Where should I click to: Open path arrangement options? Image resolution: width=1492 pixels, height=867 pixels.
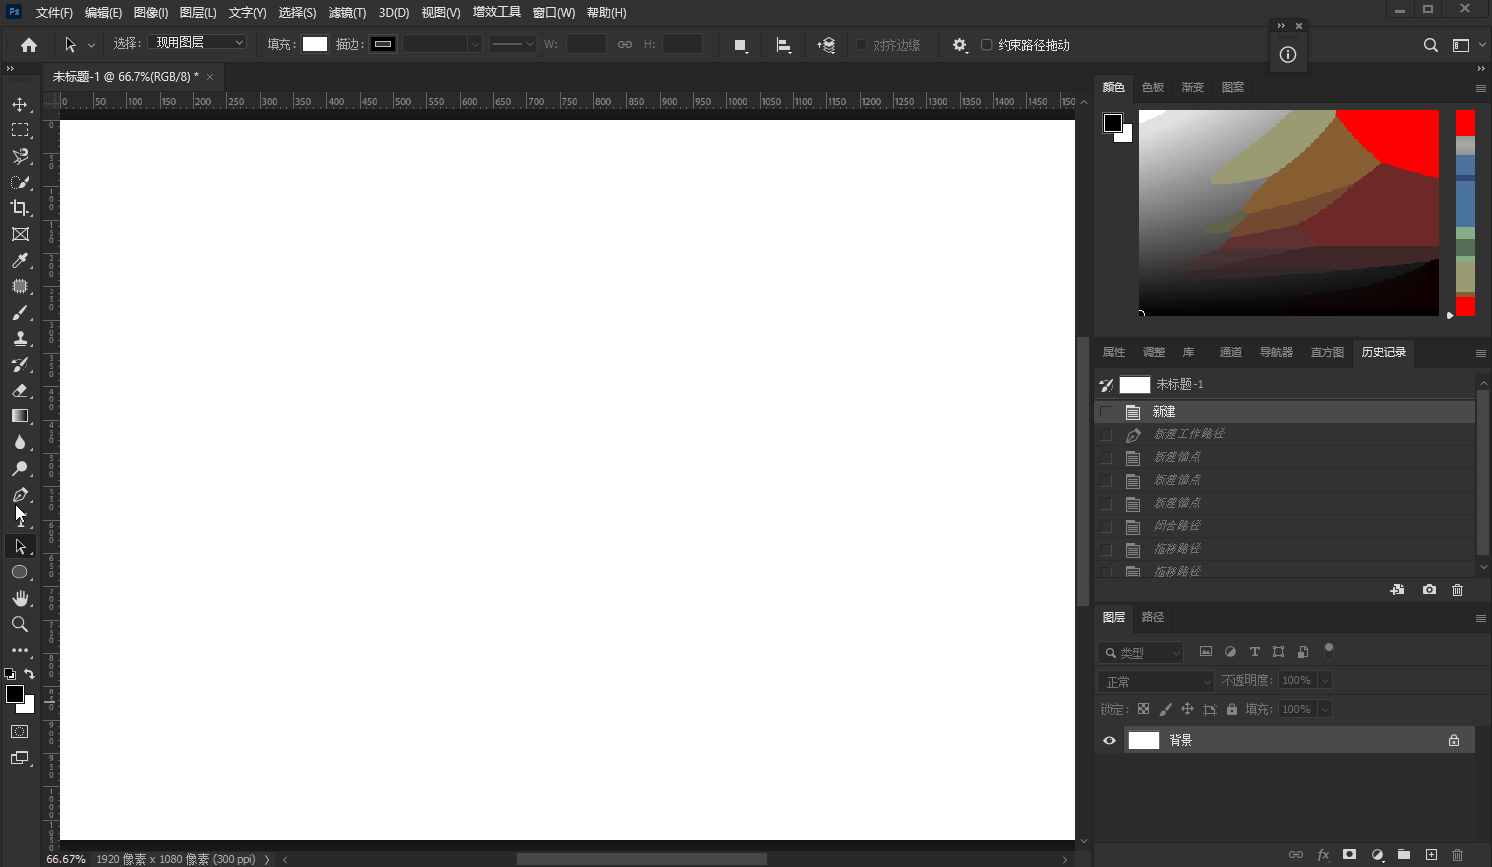pyautogui.click(x=826, y=45)
